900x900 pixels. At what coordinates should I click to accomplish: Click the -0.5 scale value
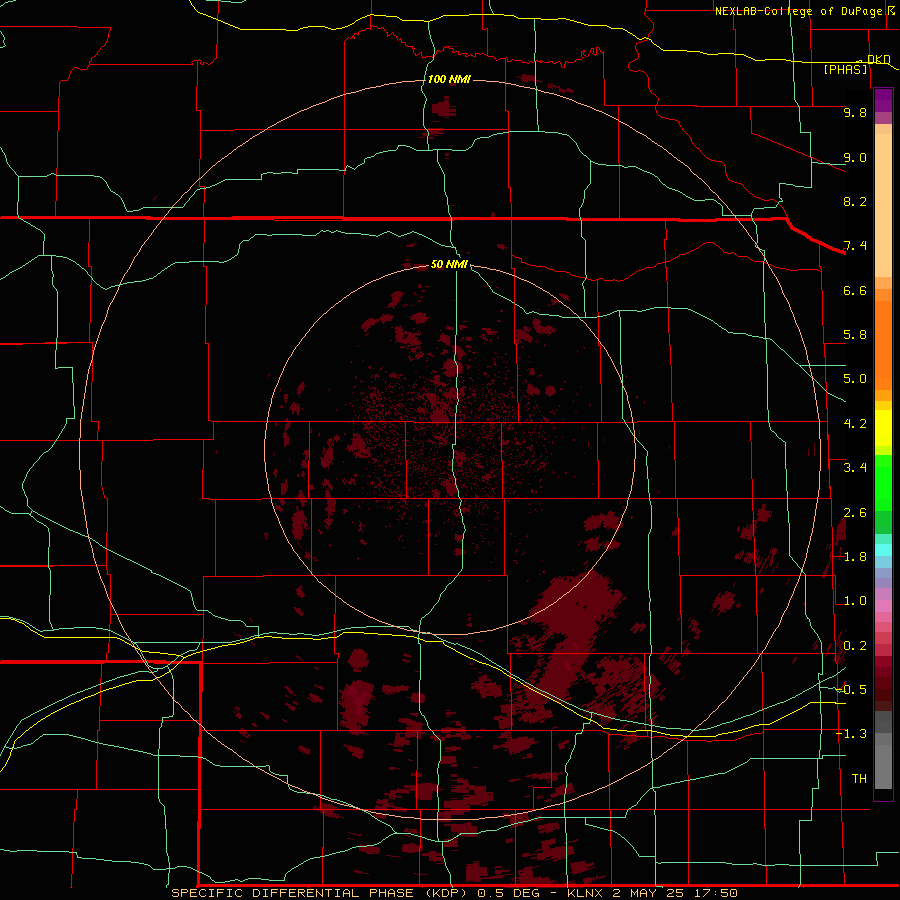click(x=851, y=690)
